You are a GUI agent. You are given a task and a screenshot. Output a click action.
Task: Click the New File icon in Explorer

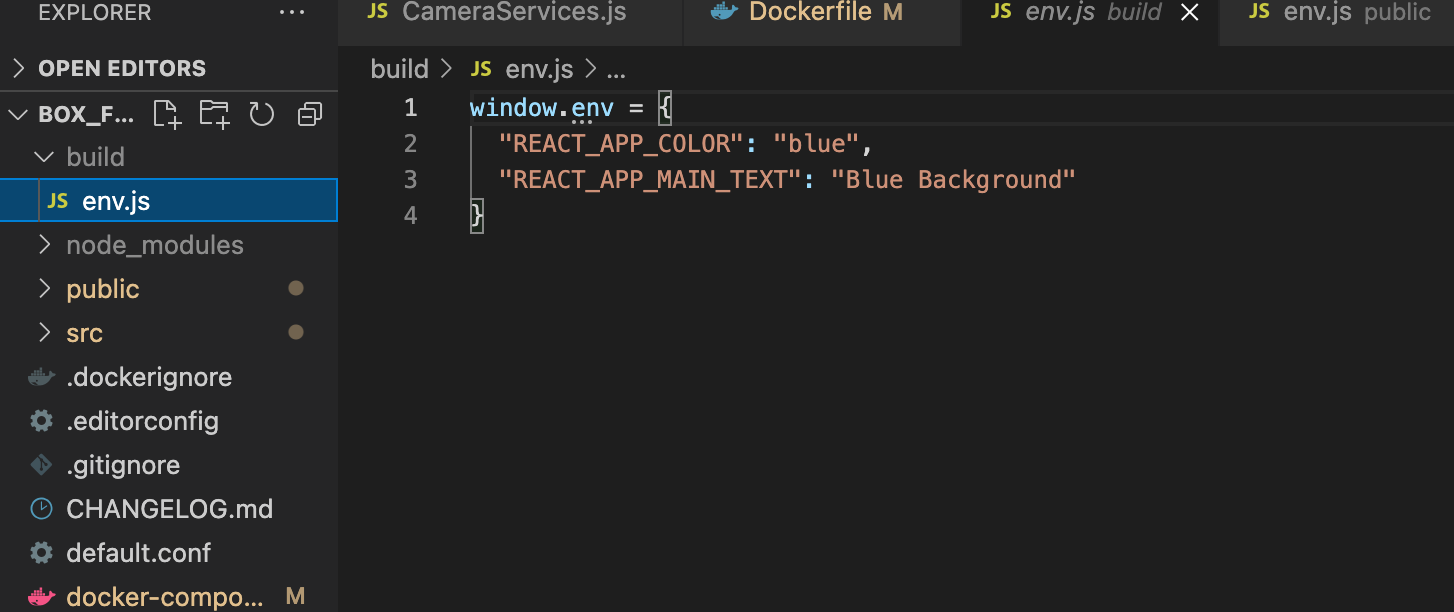click(x=167, y=114)
